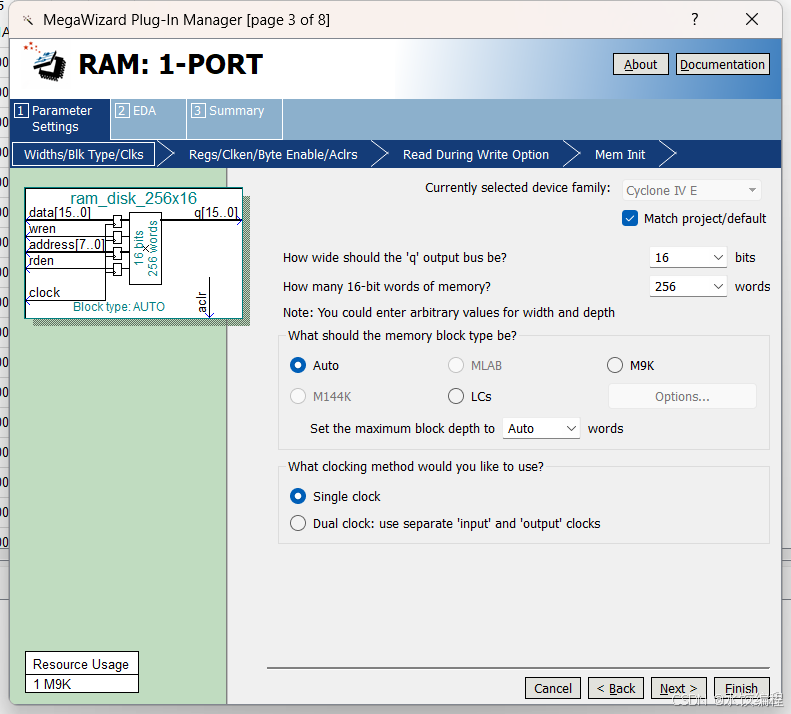Switch to Parameter Settings tab
The width and height of the screenshot is (791, 714).
(60, 119)
